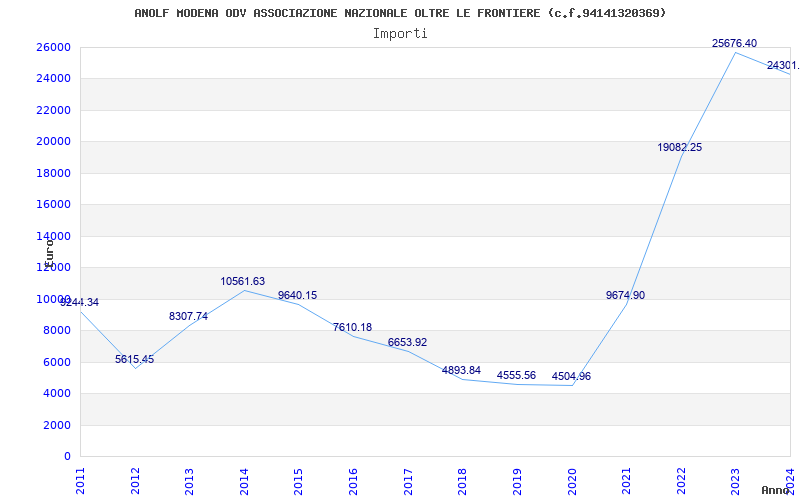800x500 pixels.
Task: Click the Anno axis label
Action: 775,490
